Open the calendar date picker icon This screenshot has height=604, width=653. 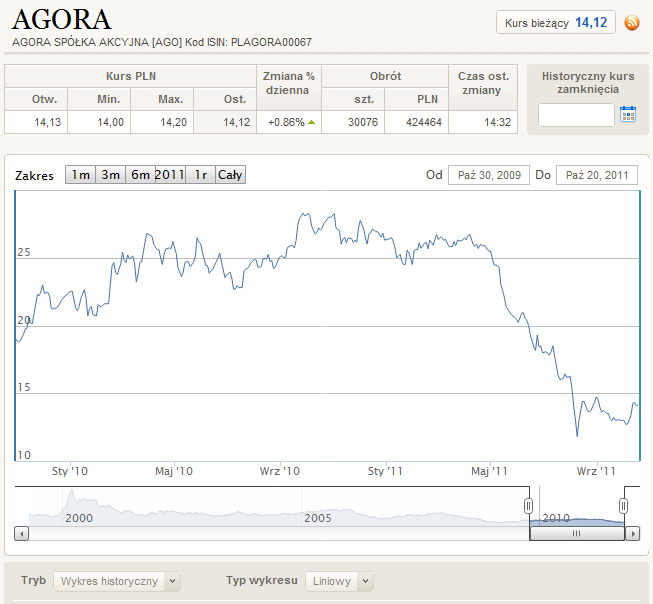pyautogui.click(x=628, y=114)
